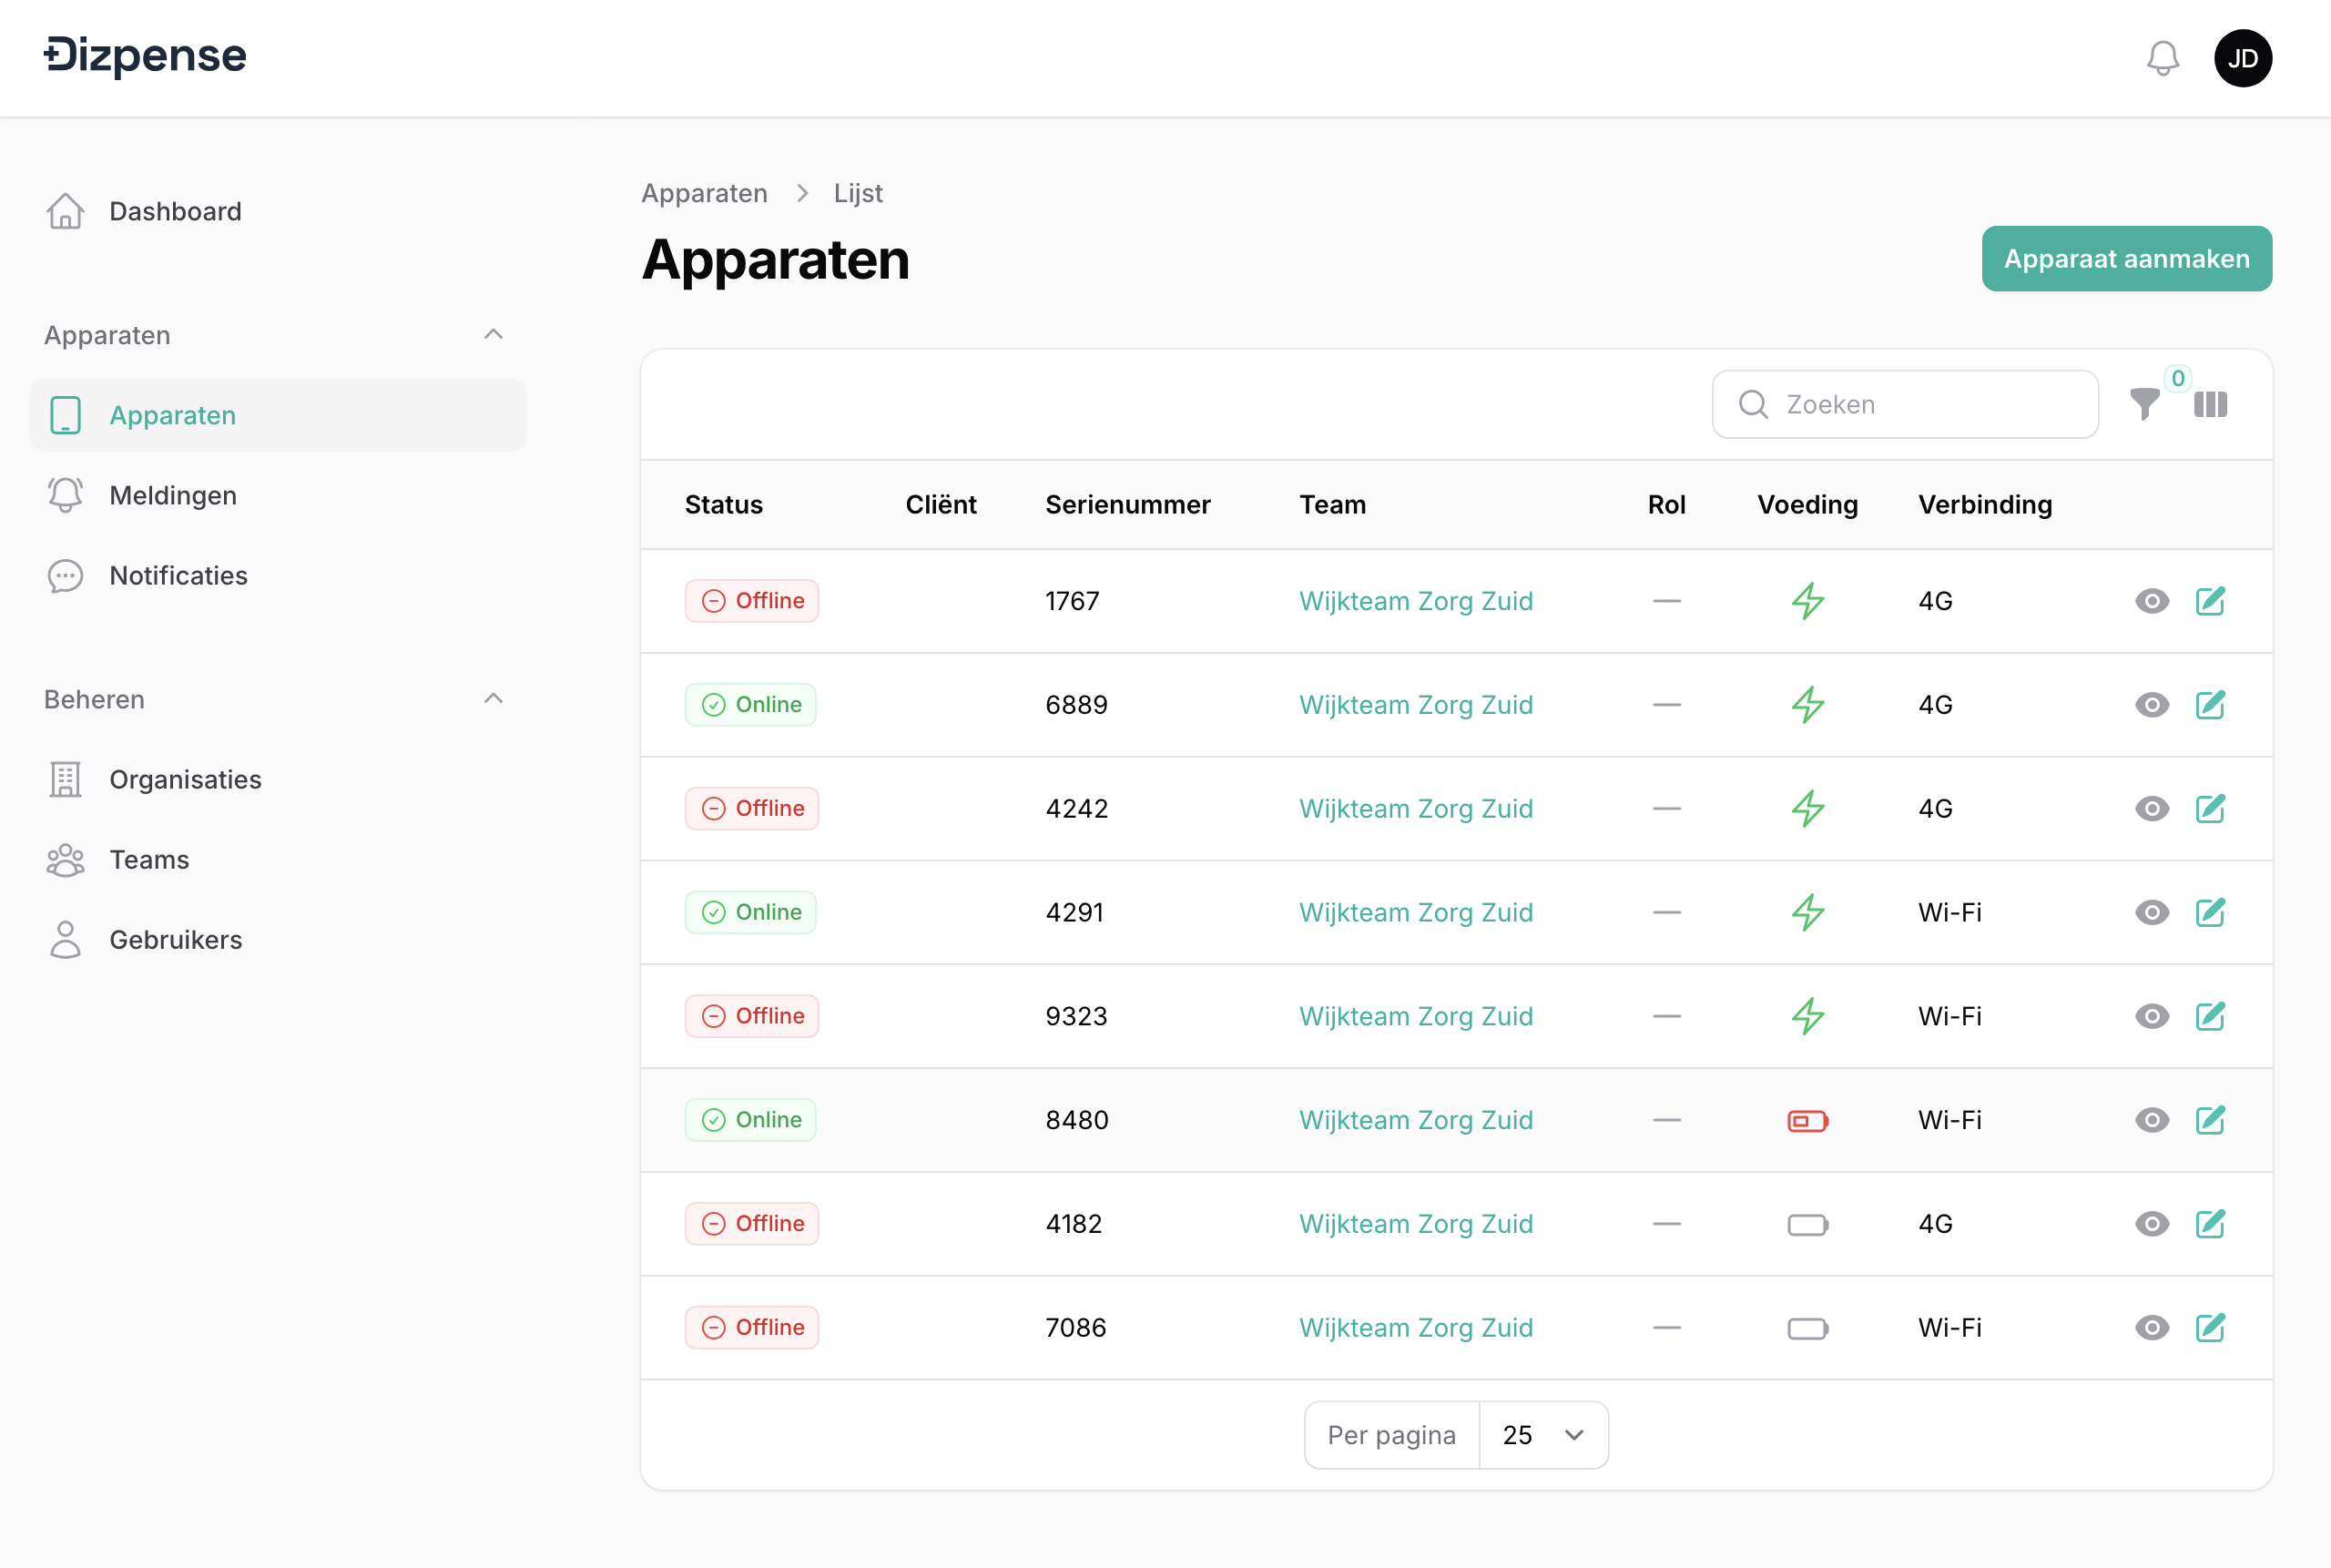This screenshot has height=1568, width=2331.
Task: View device 6889 via eye icon
Action: [x=2152, y=705]
